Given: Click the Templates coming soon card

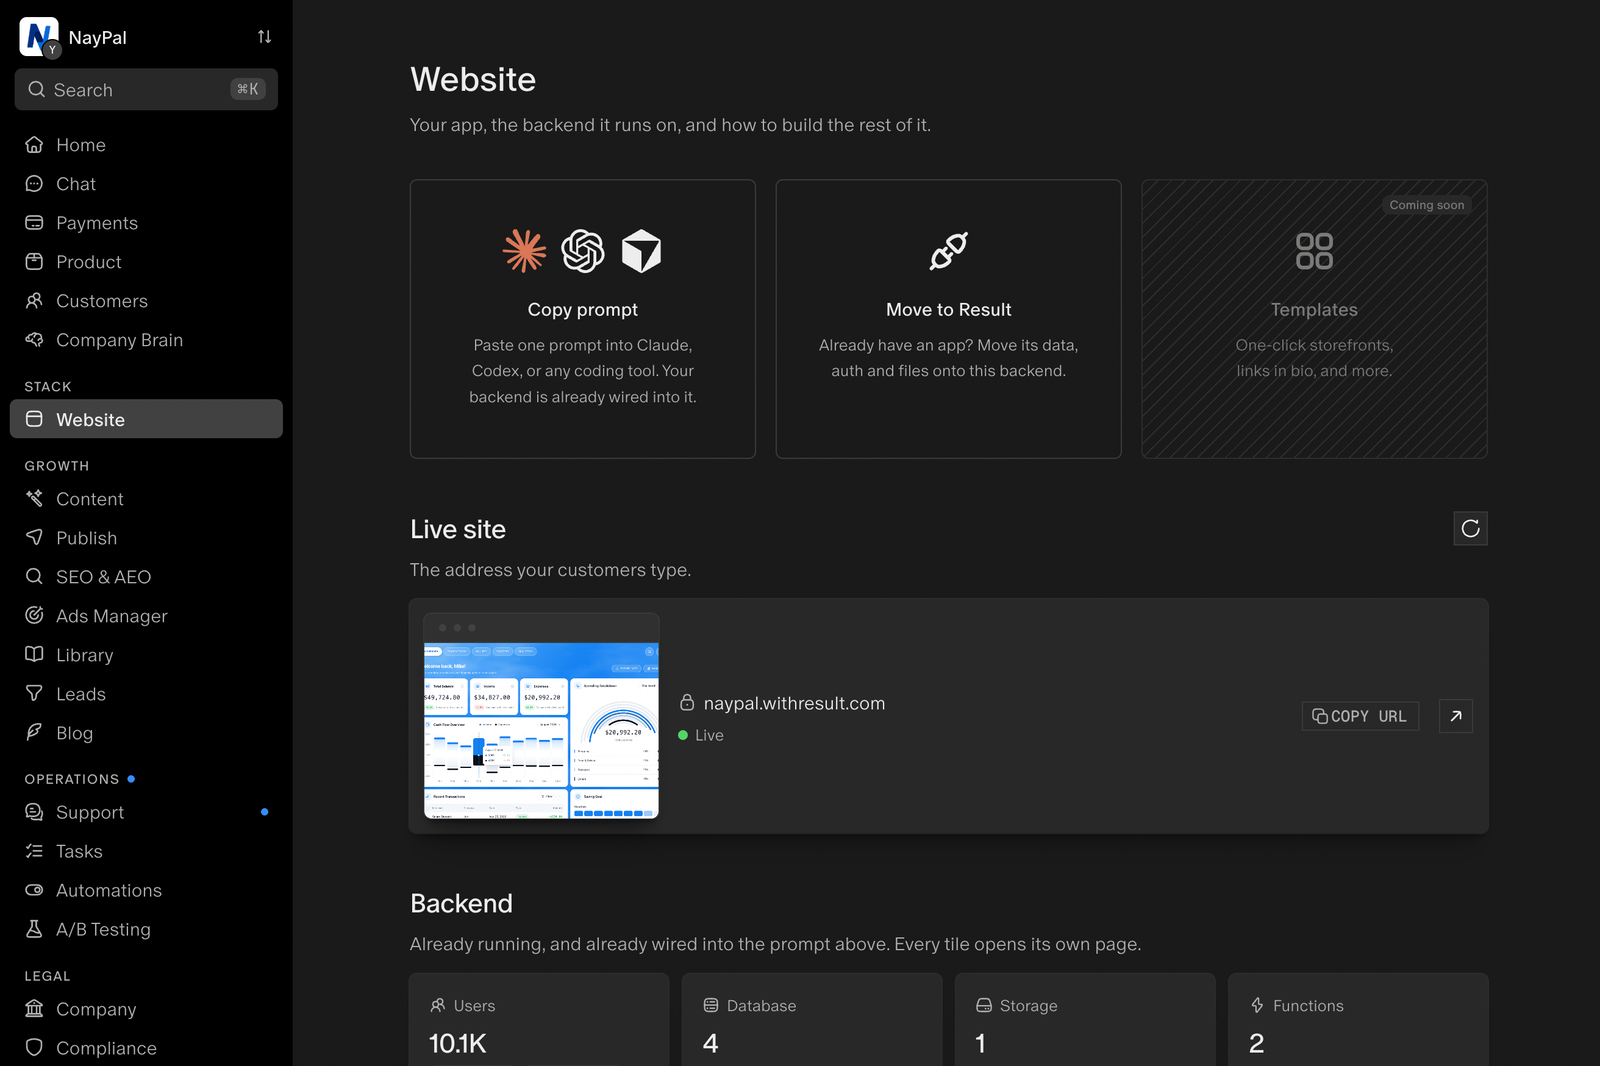Looking at the screenshot, I should pyautogui.click(x=1314, y=319).
